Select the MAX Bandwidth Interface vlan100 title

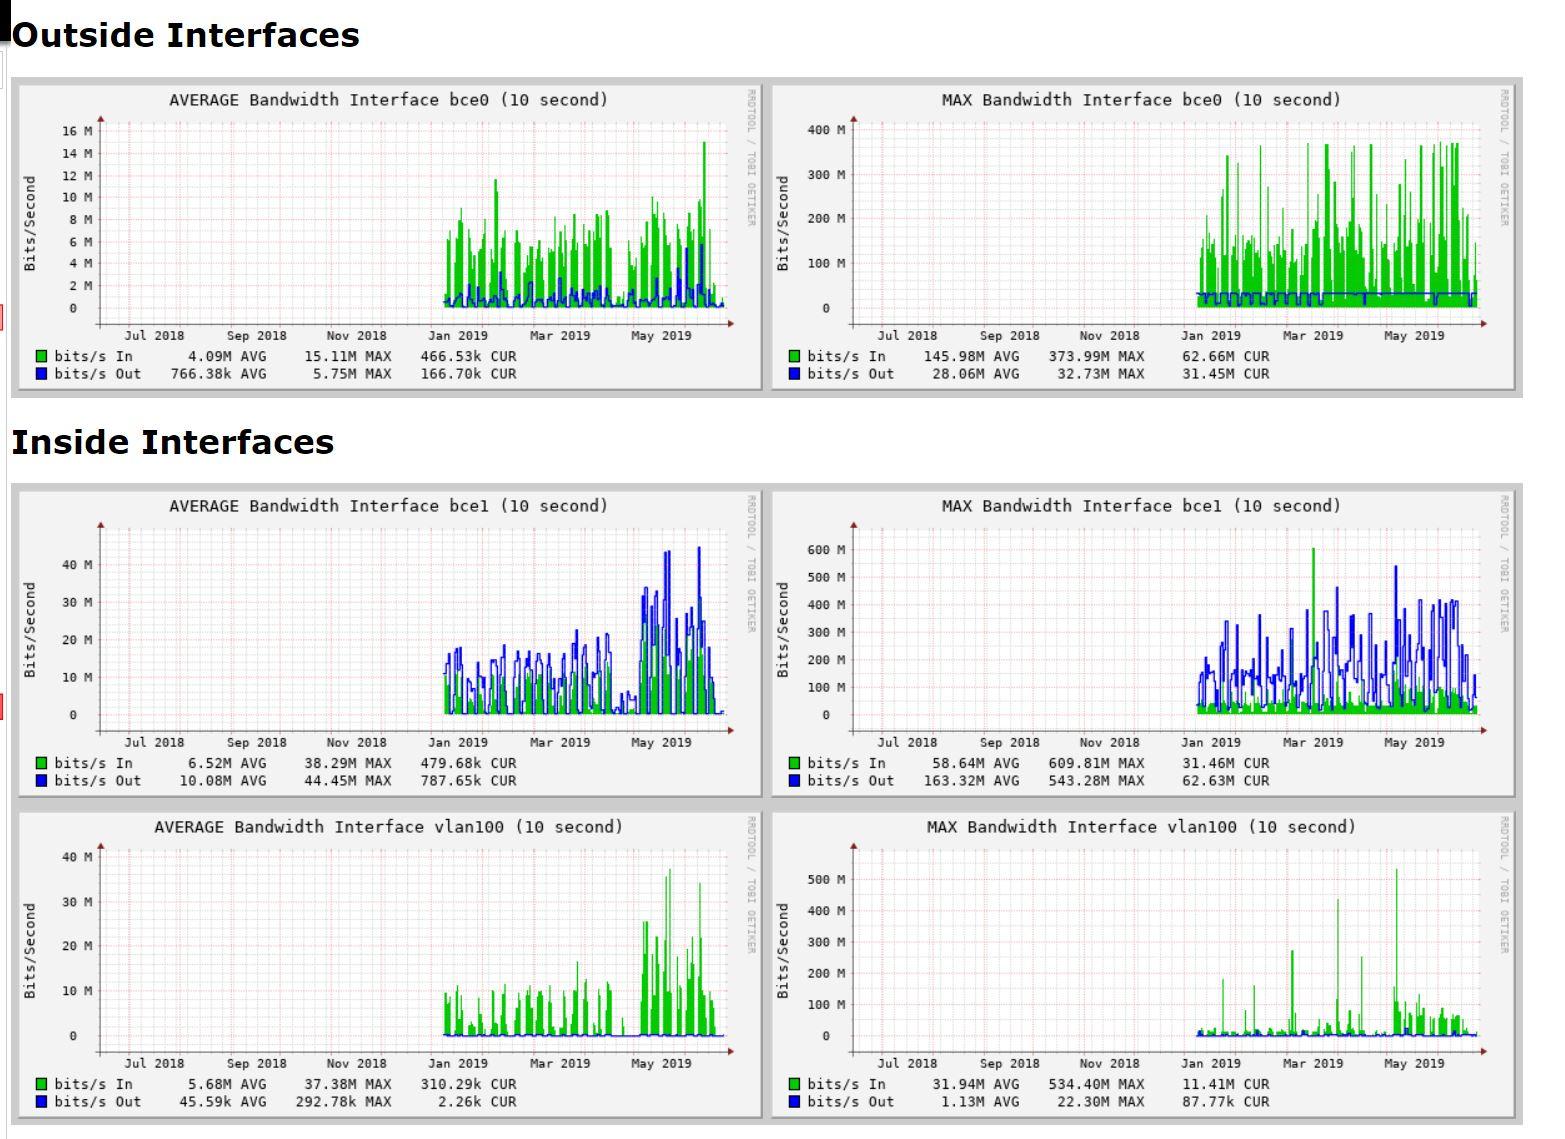coord(1139,827)
